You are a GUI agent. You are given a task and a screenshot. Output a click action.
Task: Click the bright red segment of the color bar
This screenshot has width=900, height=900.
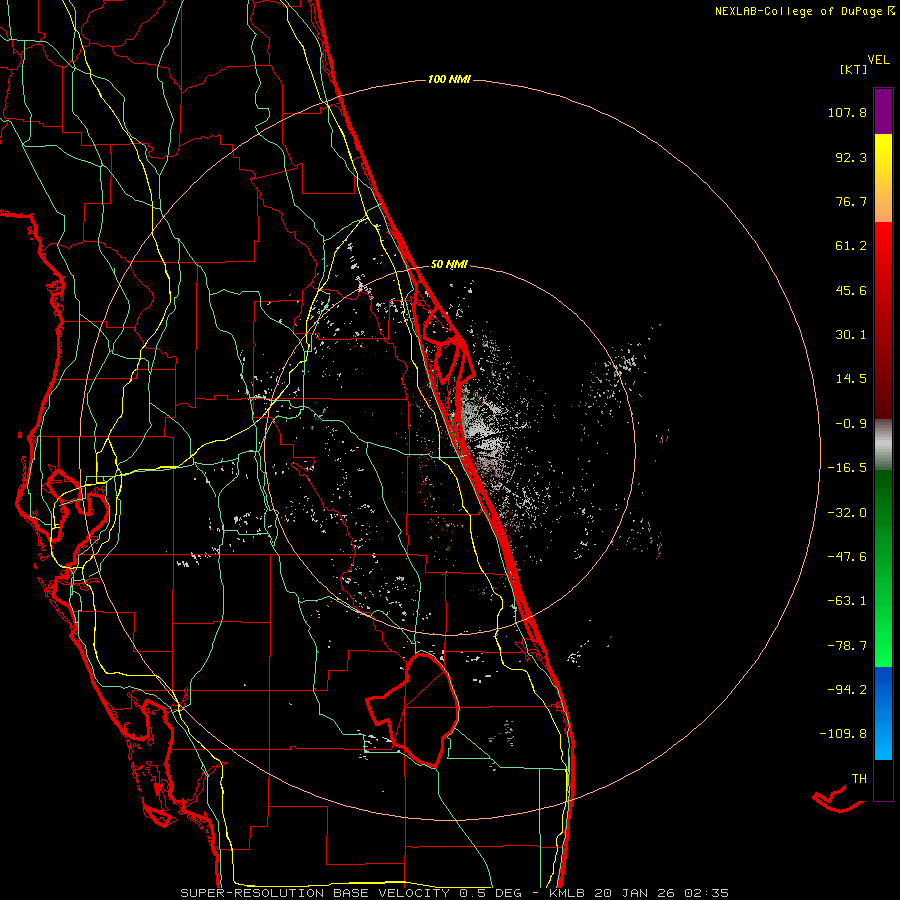click(883, 245)
